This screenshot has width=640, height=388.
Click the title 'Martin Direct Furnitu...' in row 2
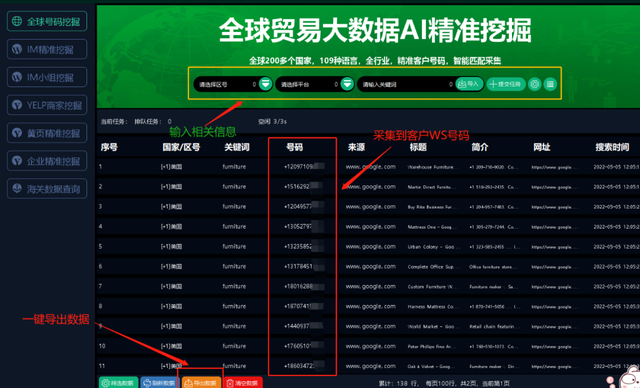[x=431, y=187]
